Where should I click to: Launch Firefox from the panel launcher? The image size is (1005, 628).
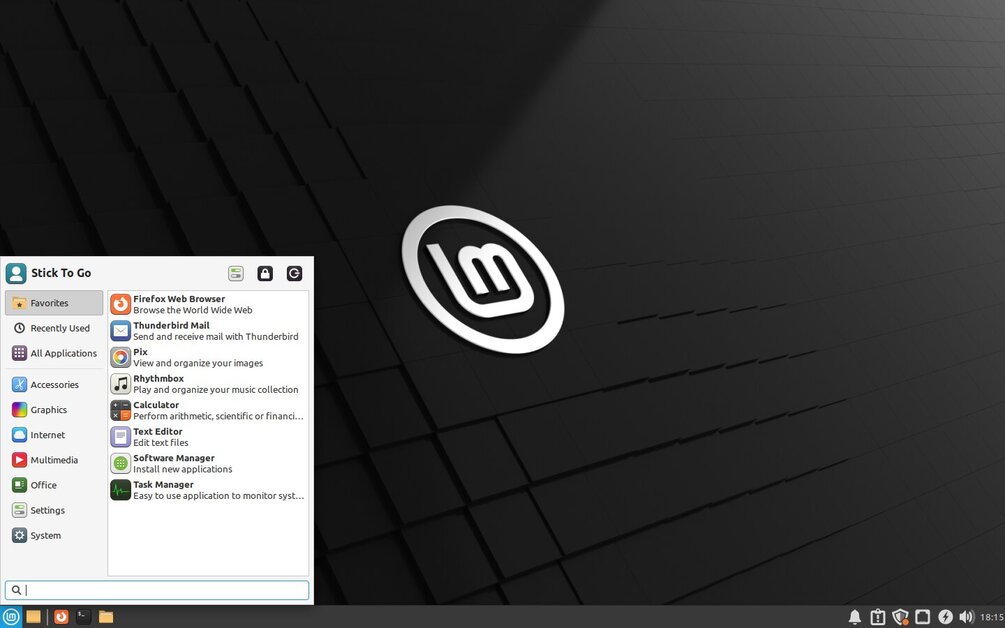coord(61,616)
